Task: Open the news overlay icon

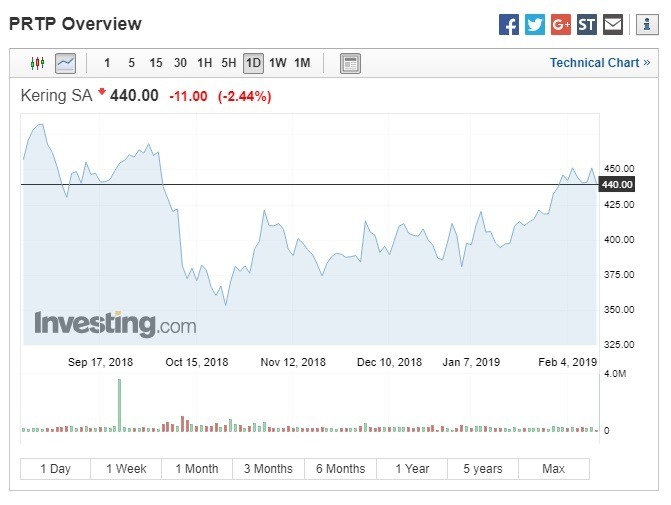Action: pos(350,63)
